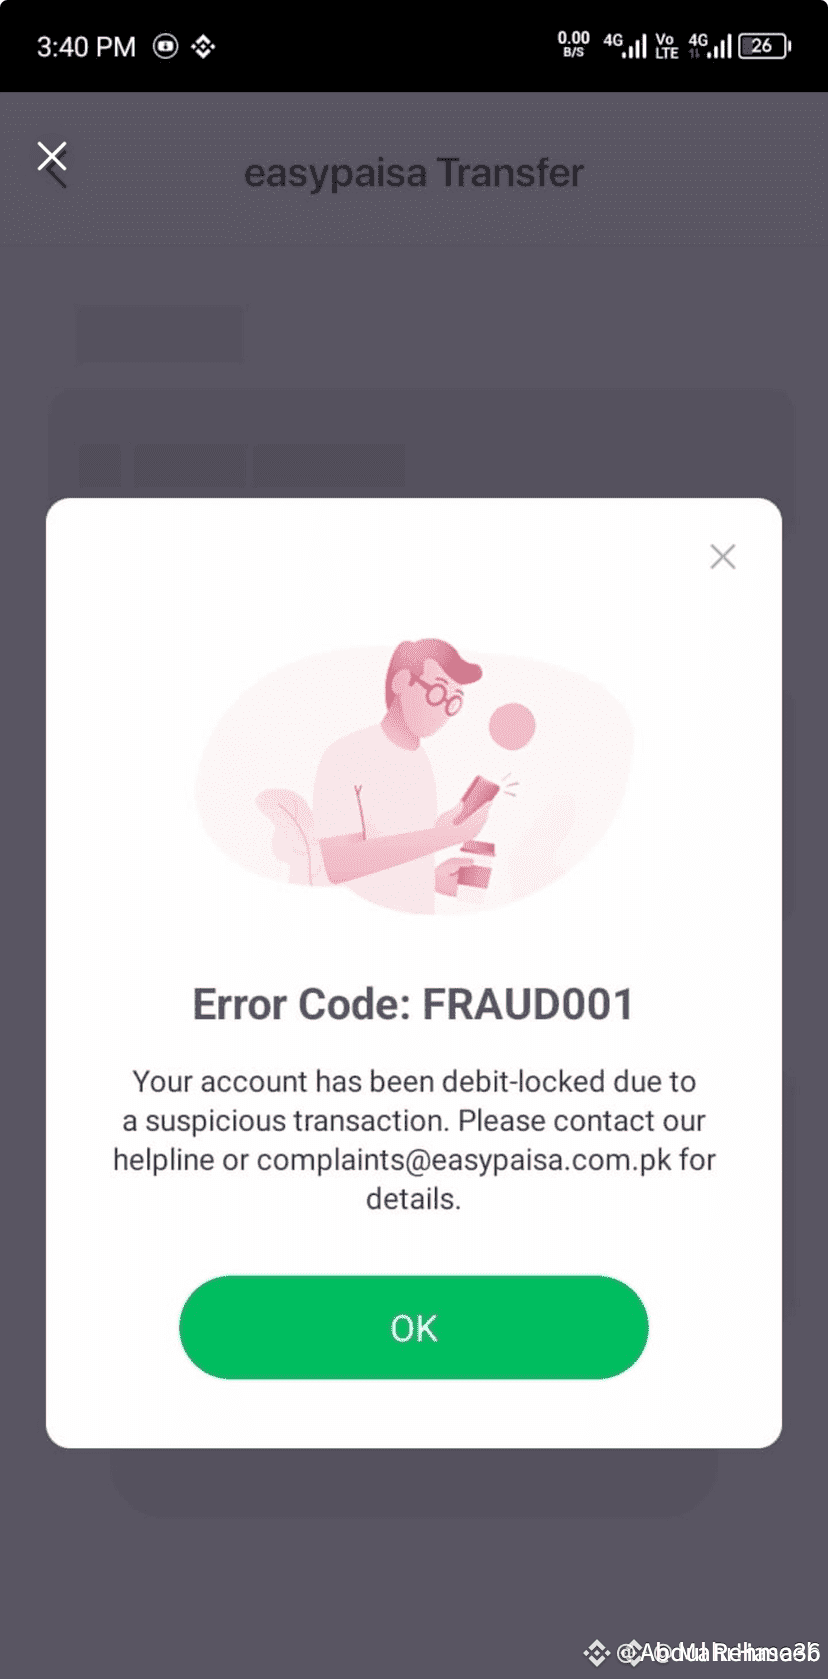Close the easypaisa Transfer screen
This screenshot has height=1679, width=828.
coord(52,158)
